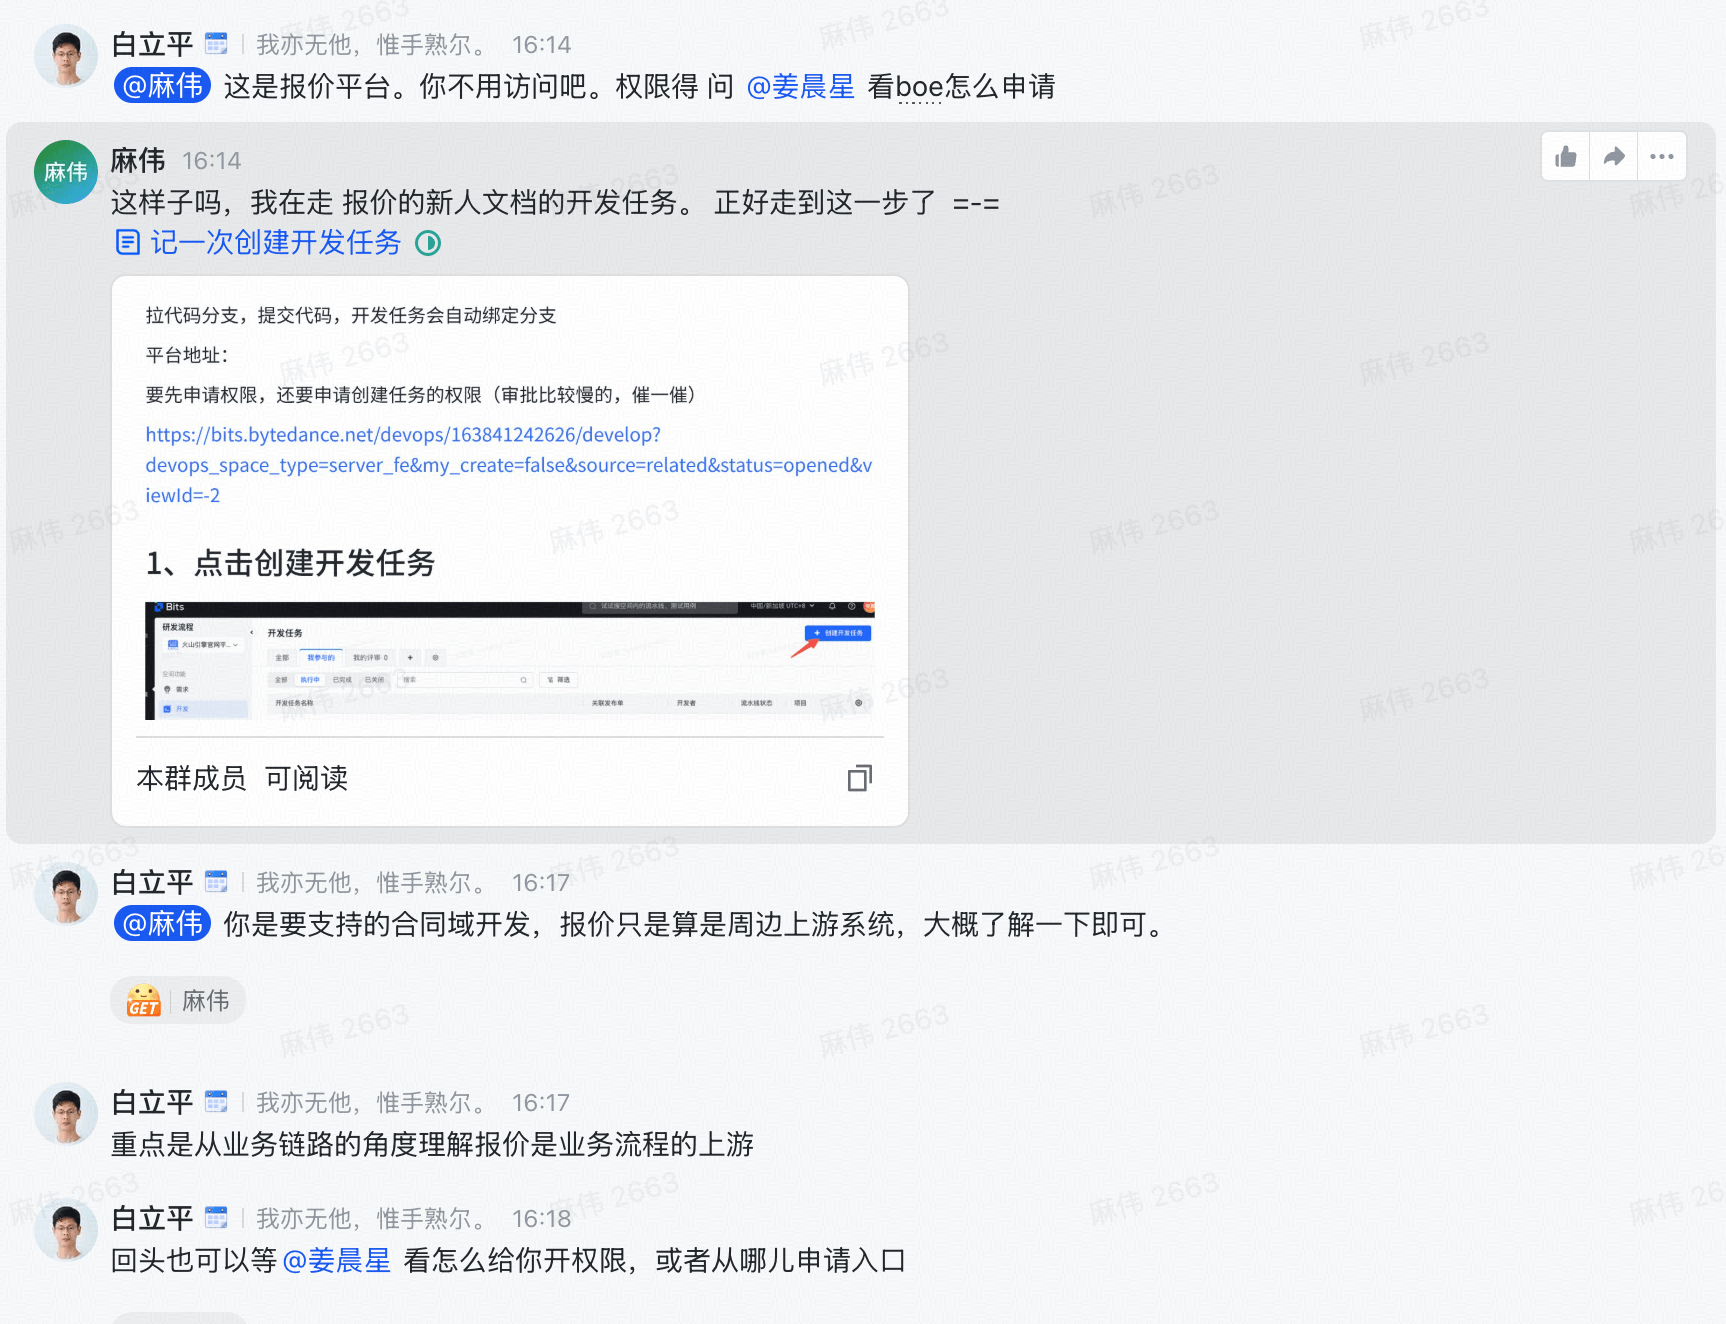Click the @麻伟 mention before 你是要支持的合同域开发
This screenshot has width=1726, height=1324.
coord(163,924)
